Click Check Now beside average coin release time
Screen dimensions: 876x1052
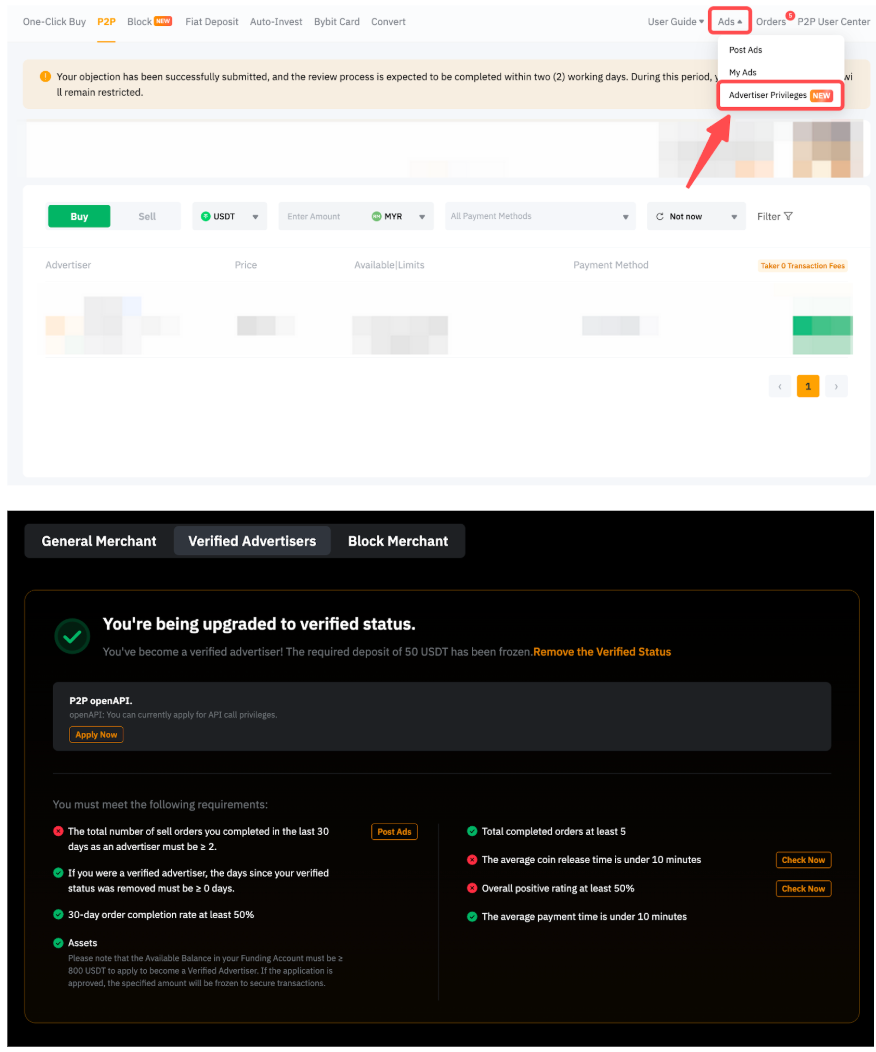click(x=803, y=860)
